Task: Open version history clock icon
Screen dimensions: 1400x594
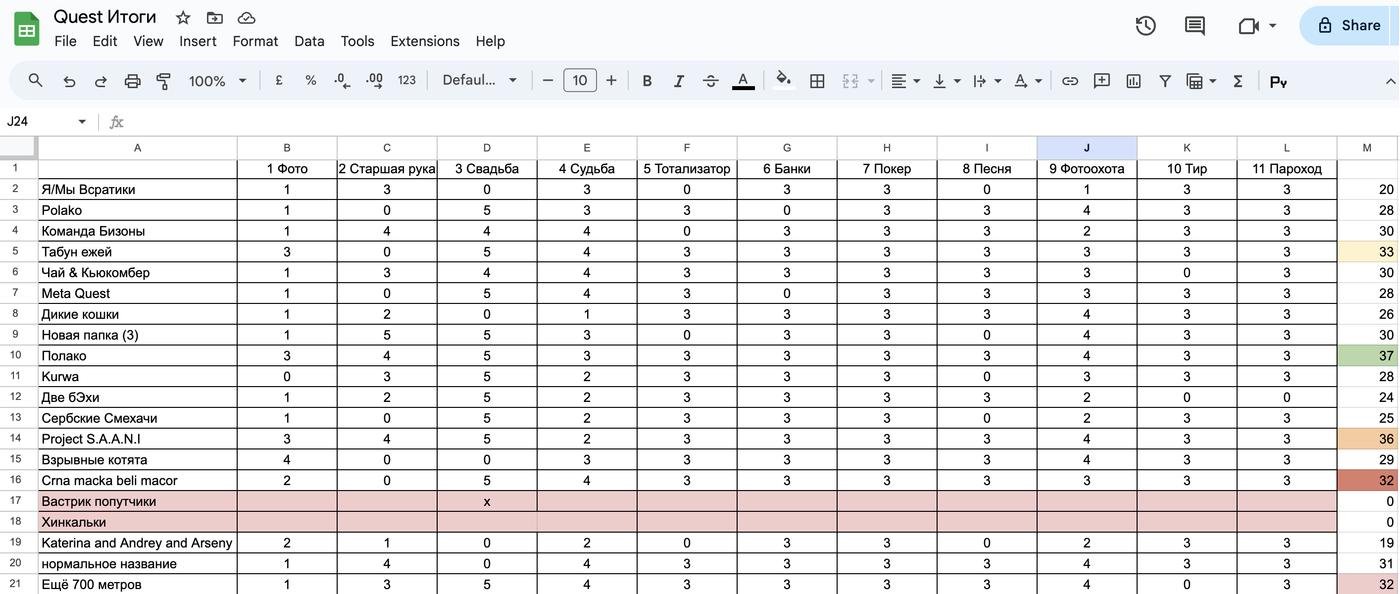Action: pyautogui.click(x=1146, y=26)
